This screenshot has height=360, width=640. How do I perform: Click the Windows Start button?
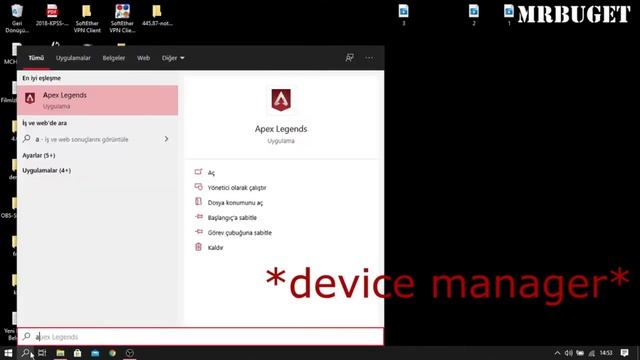[x=8, y=353]
